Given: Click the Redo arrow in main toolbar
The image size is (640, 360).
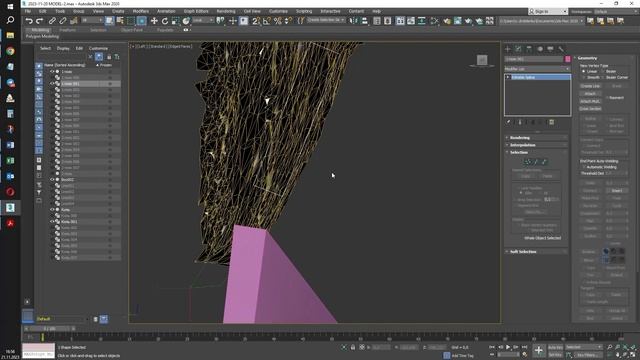Looking at the screenshot, I should [x=40, y=21].
